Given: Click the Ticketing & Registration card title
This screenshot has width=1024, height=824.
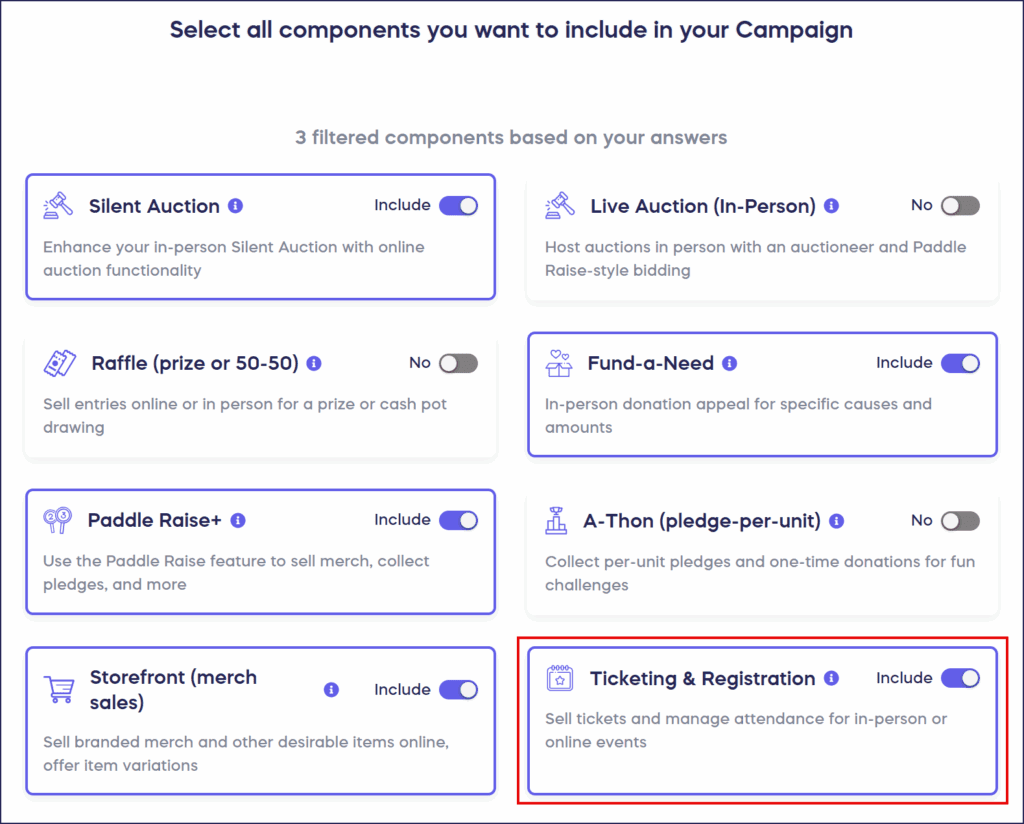Looking at the screenshot, I should coord(702,678).
